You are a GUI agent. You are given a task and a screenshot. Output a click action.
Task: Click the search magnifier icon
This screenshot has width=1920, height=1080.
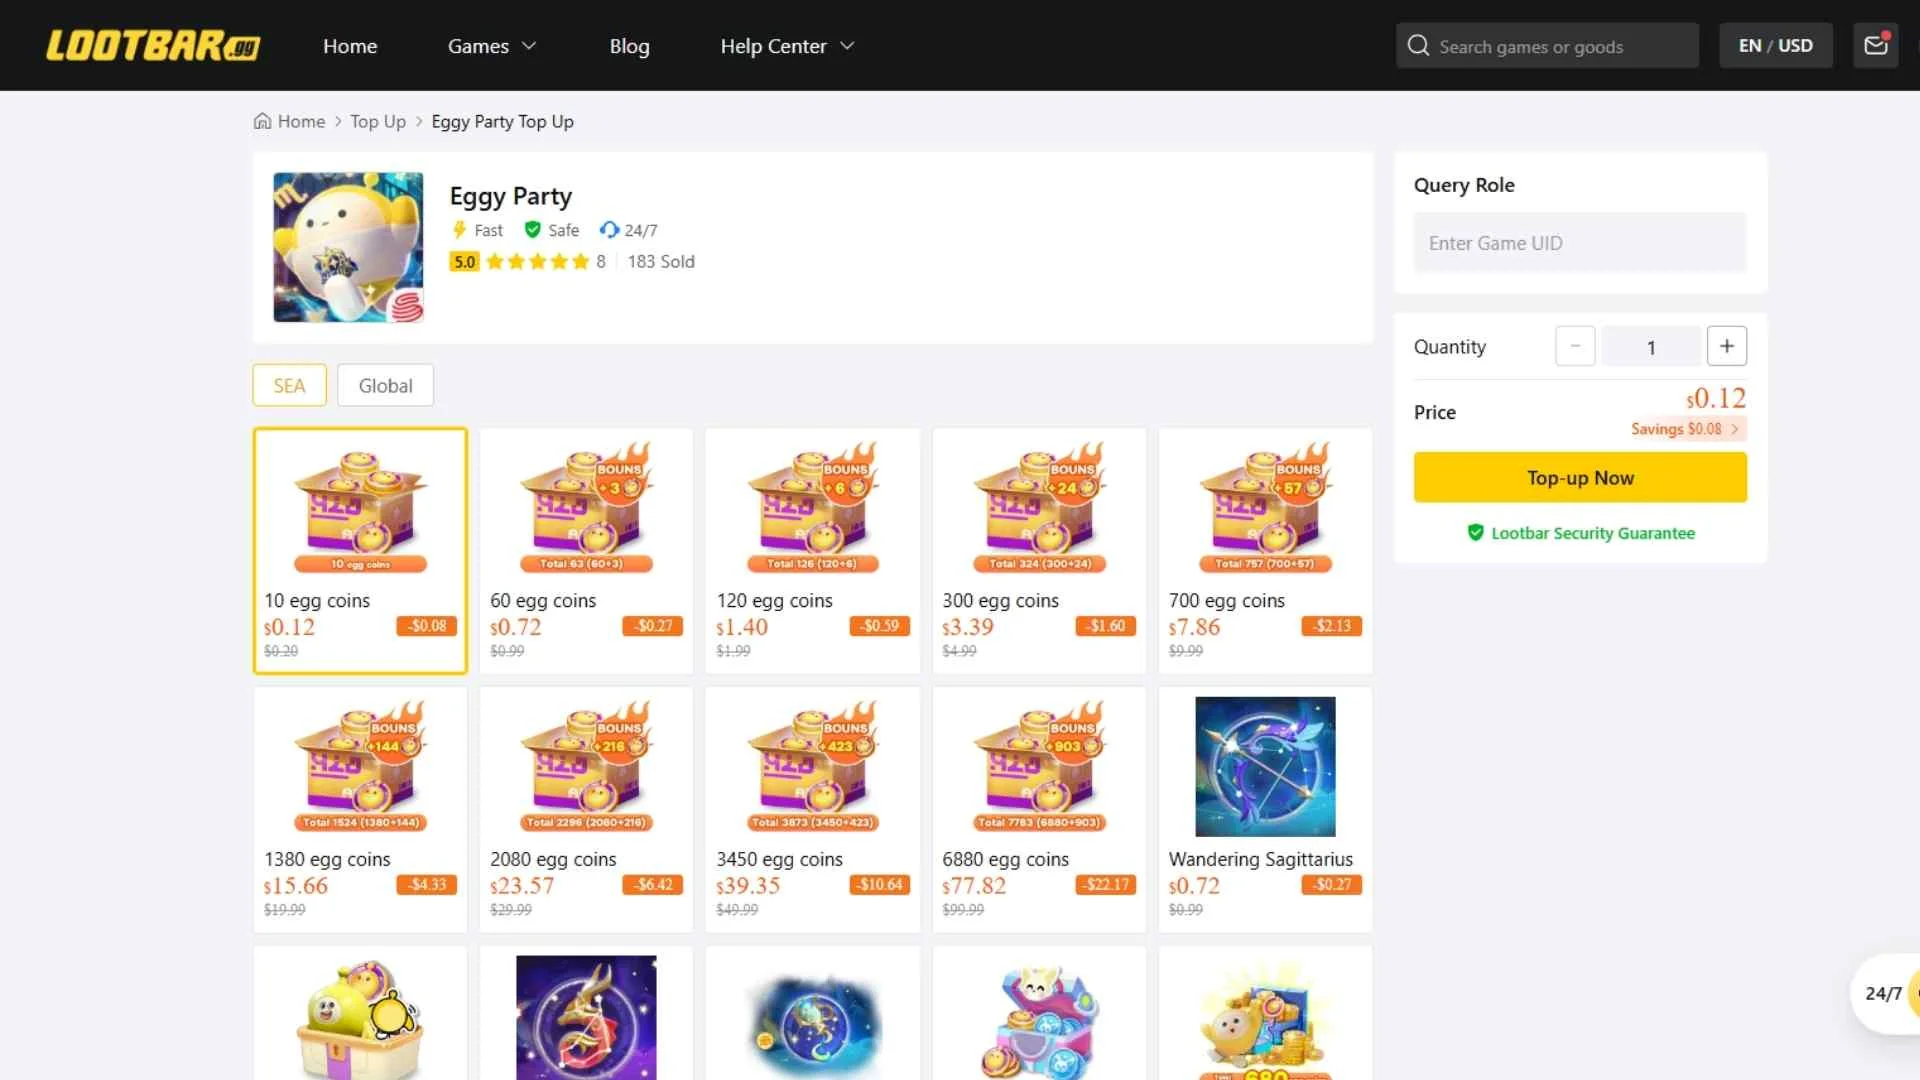pyautogui.click(x=1418, y=45)
